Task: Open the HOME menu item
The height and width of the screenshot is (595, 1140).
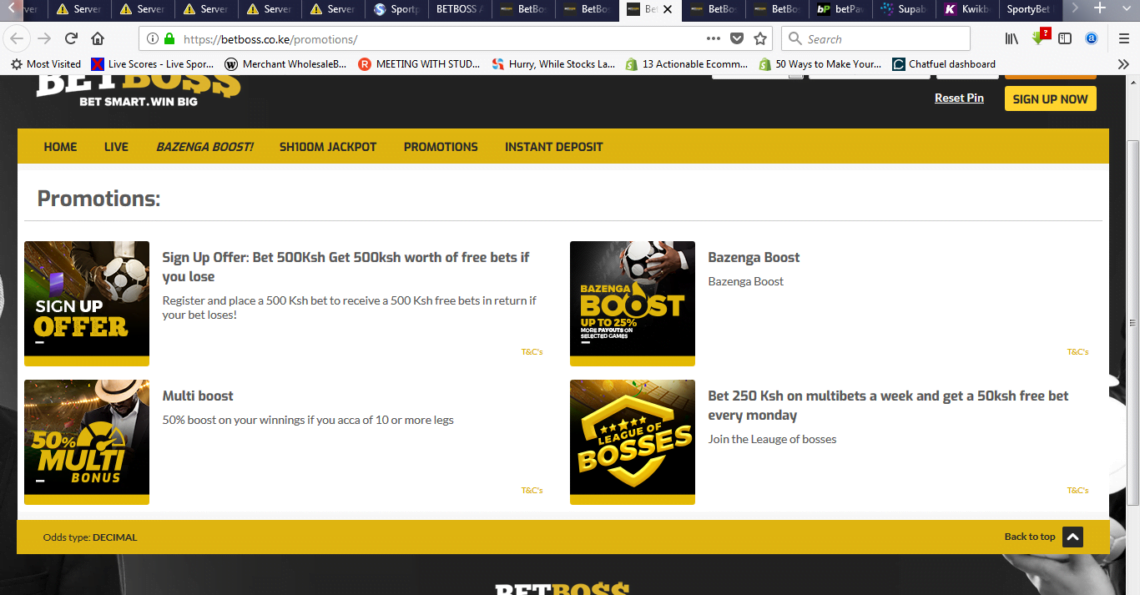Action: [60, 147]
